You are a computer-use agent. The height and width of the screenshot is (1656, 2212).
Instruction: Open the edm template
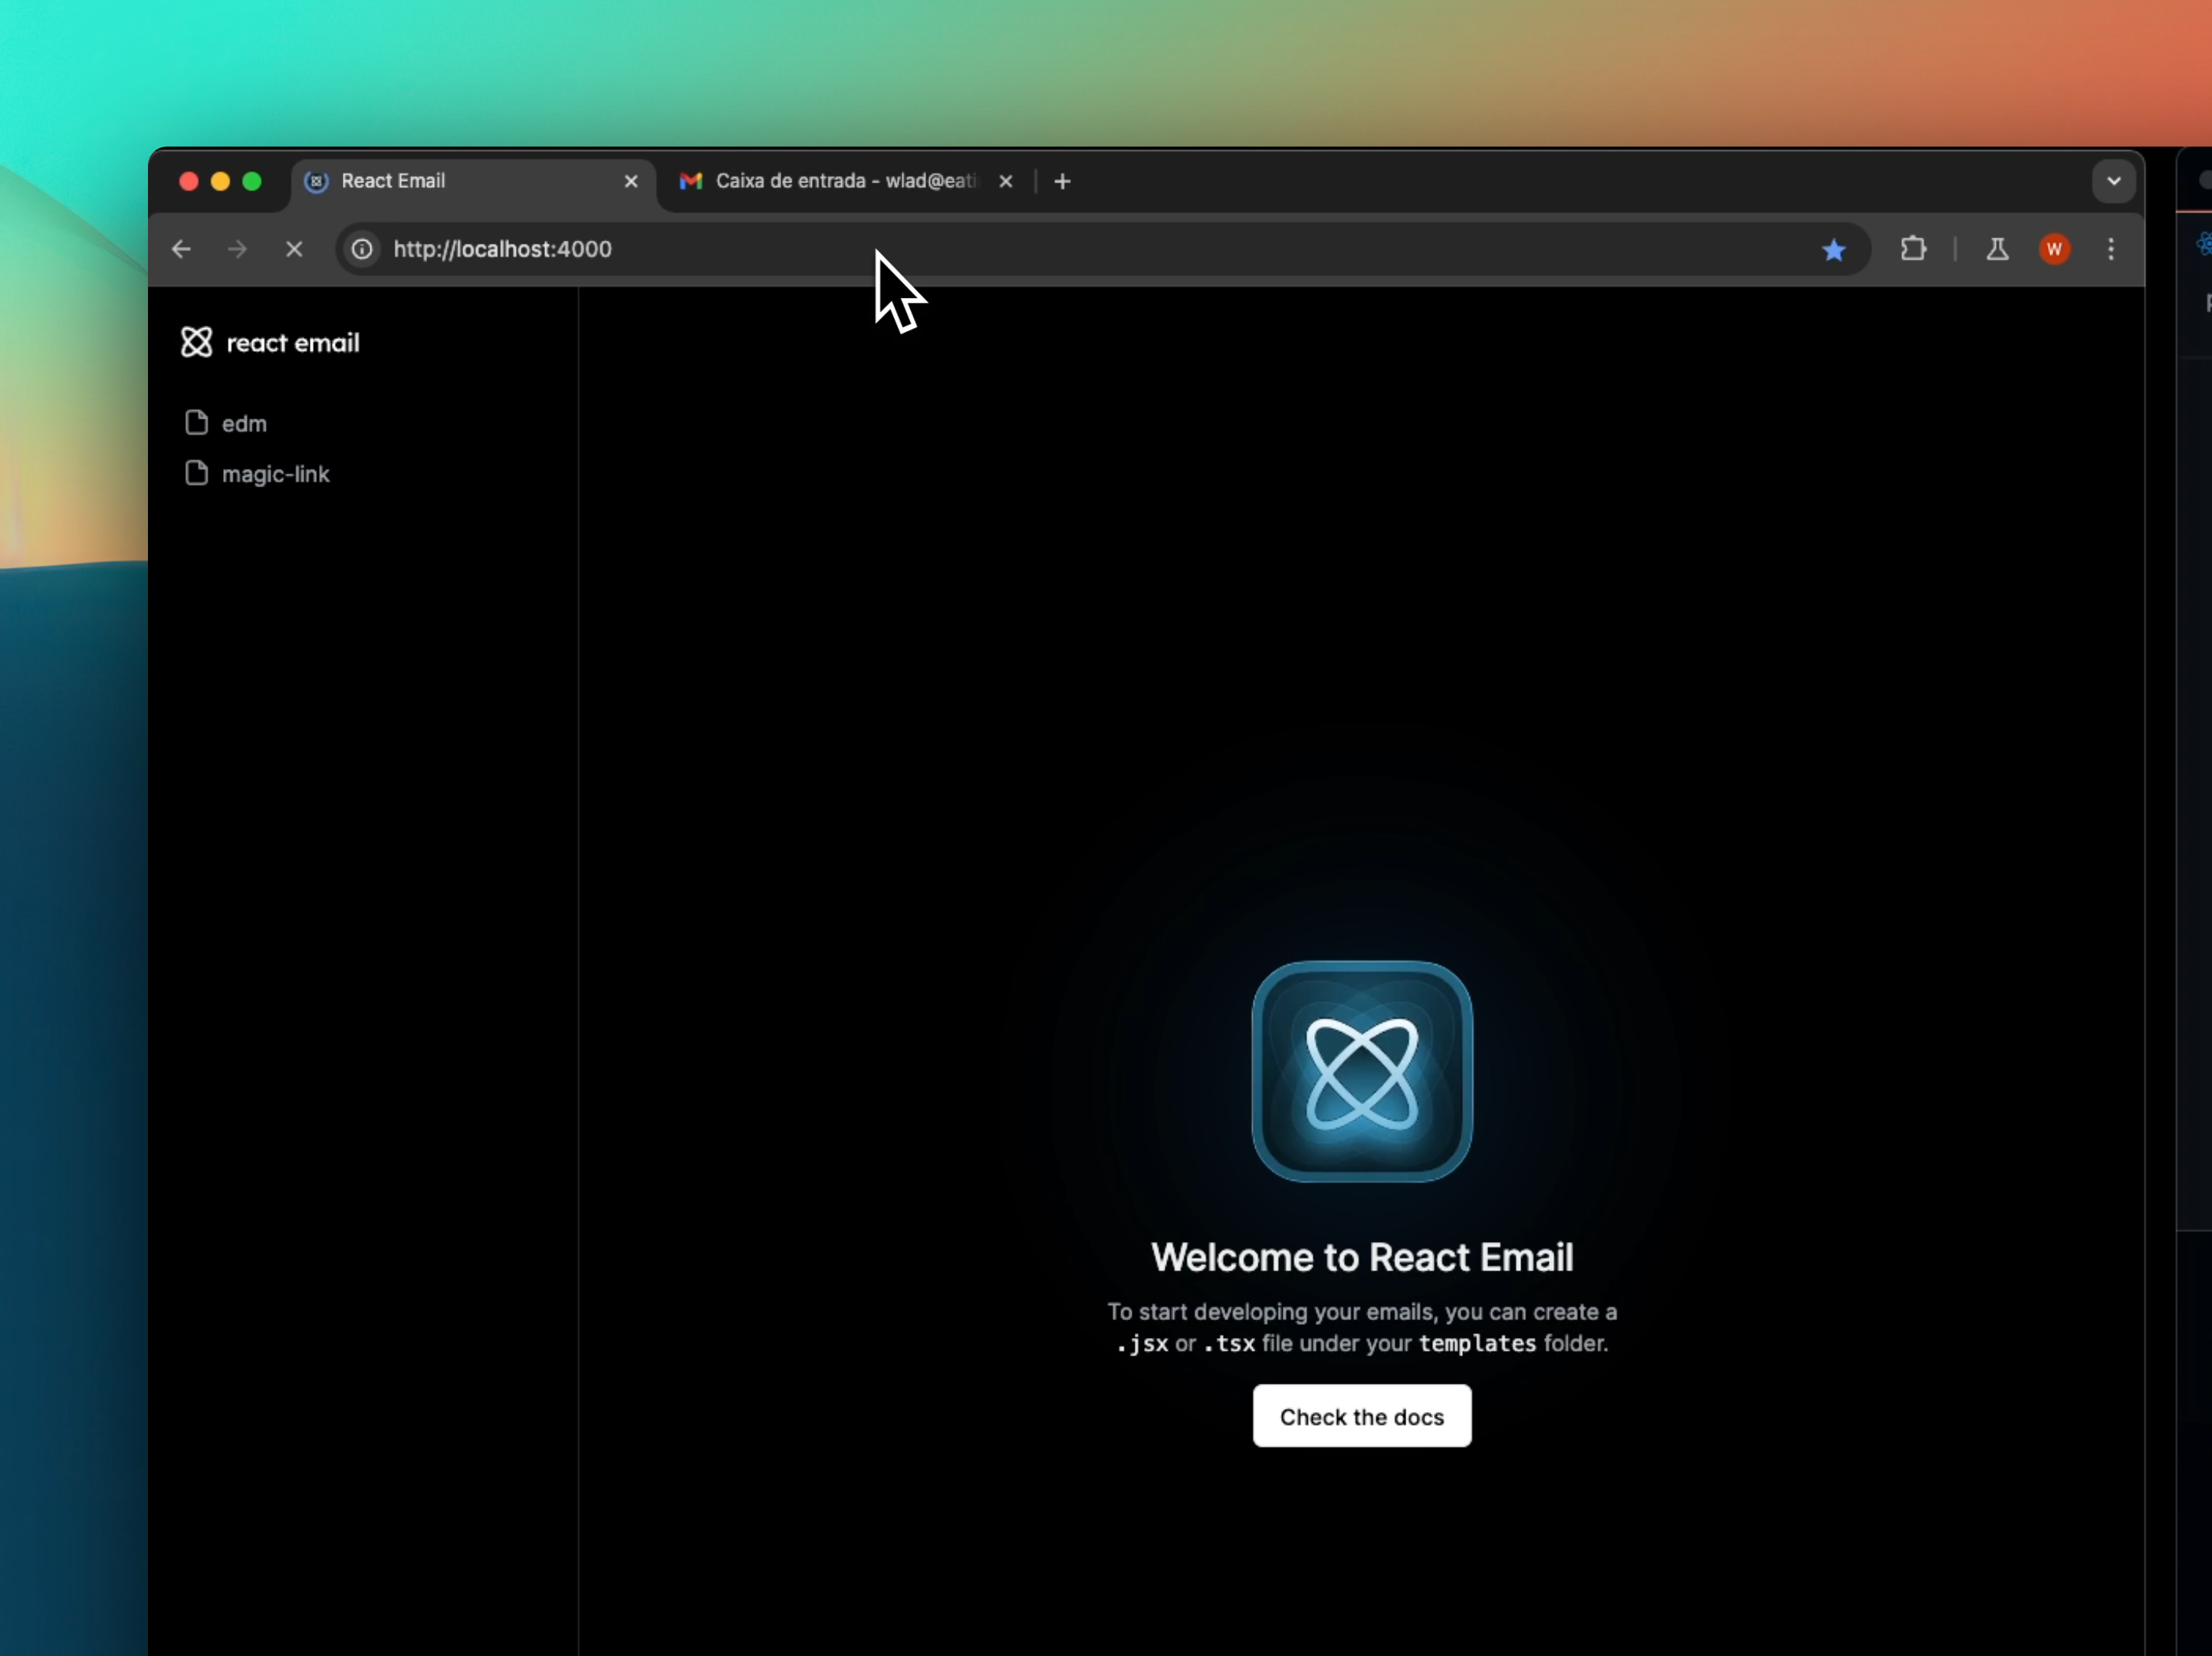pos(226,423)
